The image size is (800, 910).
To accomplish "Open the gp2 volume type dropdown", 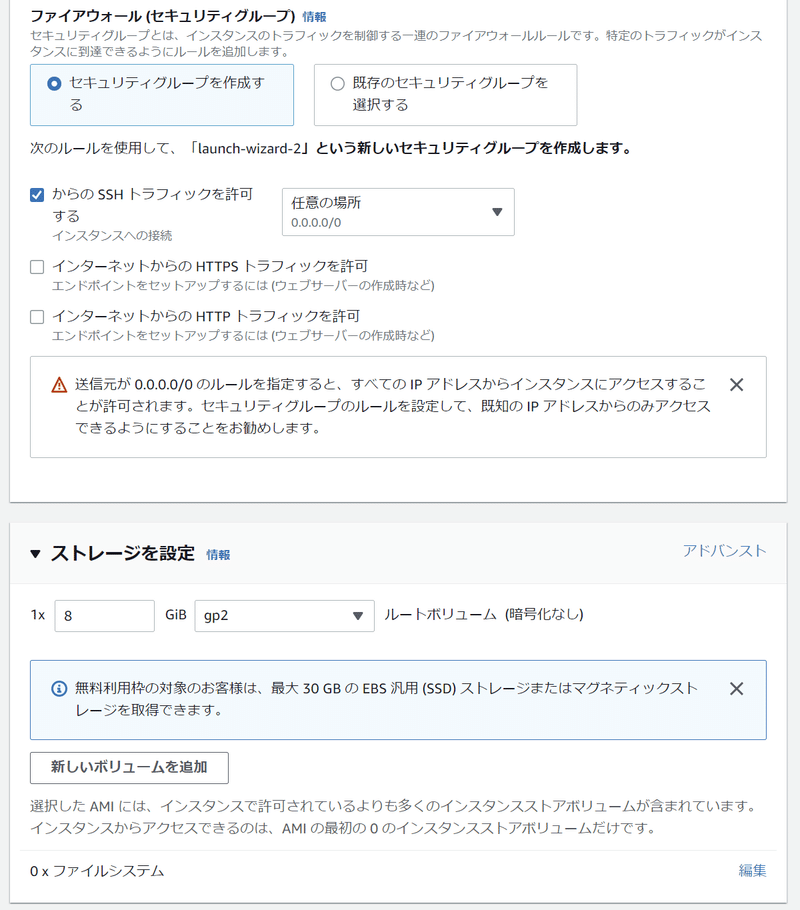I will (x=284, y=616).
